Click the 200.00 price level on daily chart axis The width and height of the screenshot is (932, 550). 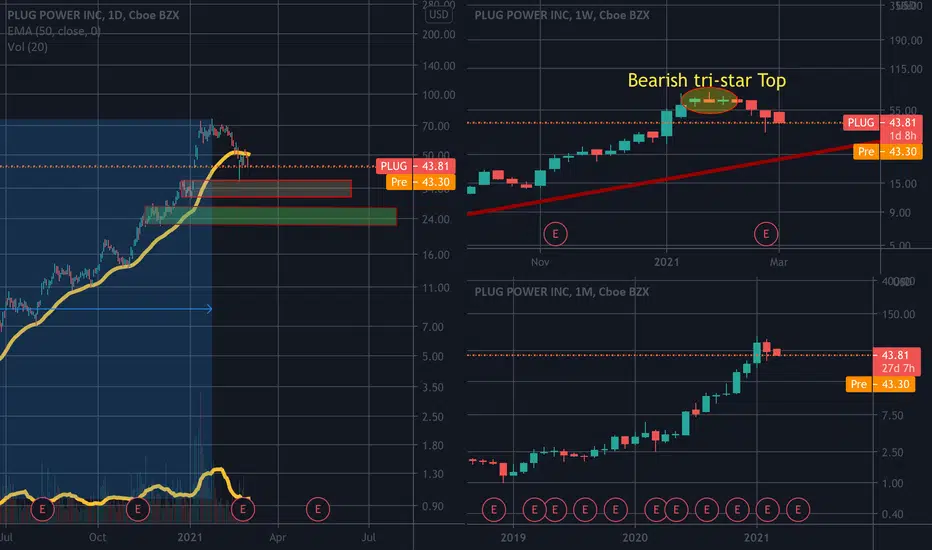[439, 34]
